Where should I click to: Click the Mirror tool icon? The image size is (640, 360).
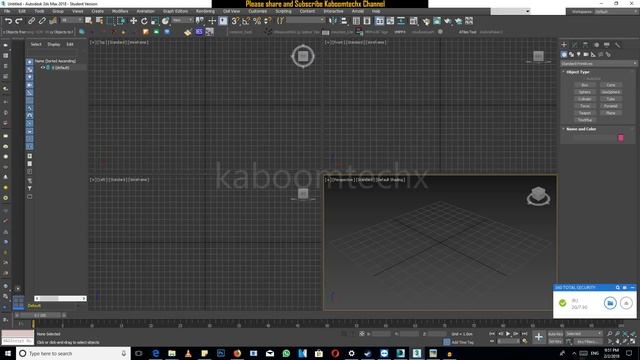point(333,21)
